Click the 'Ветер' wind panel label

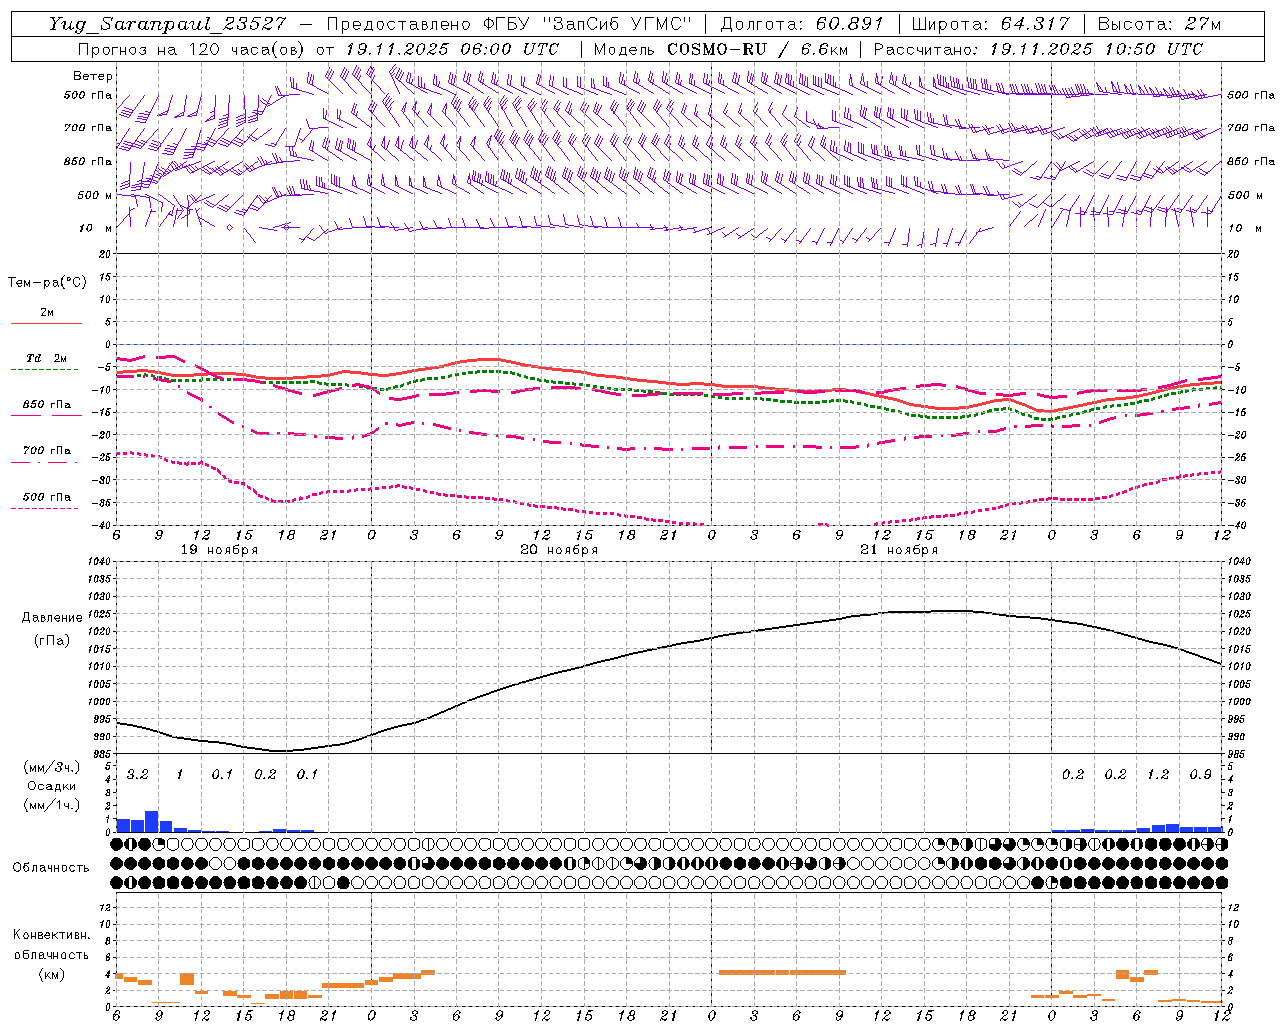pos(93,76)
